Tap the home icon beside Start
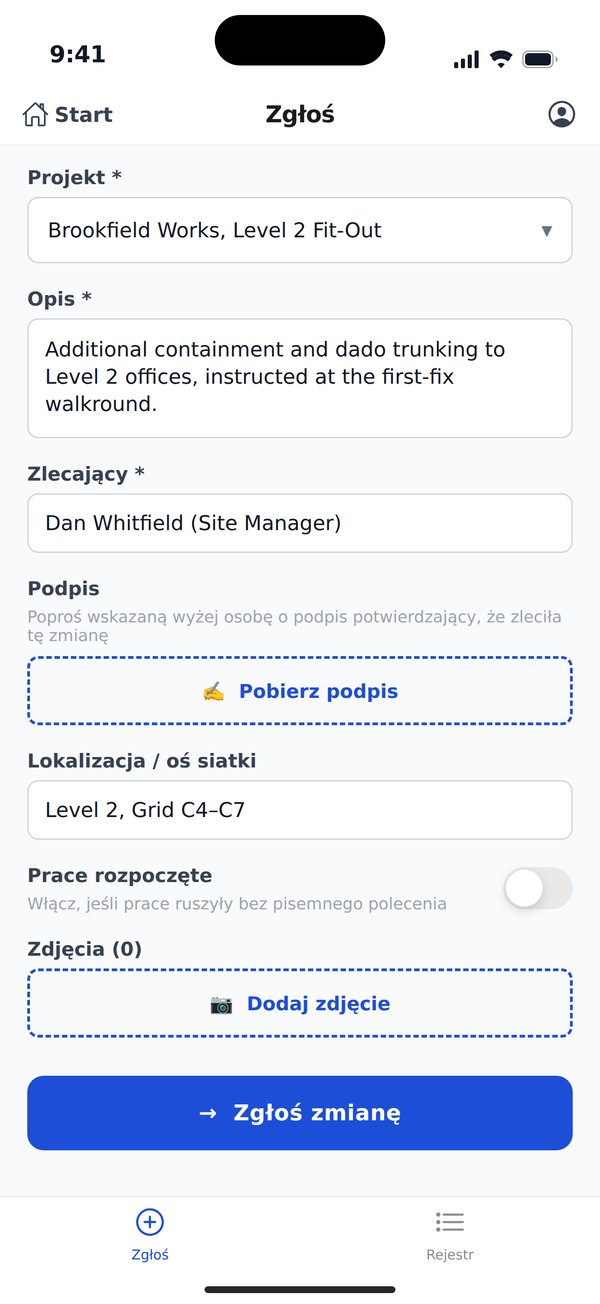 tap(35, 114)
